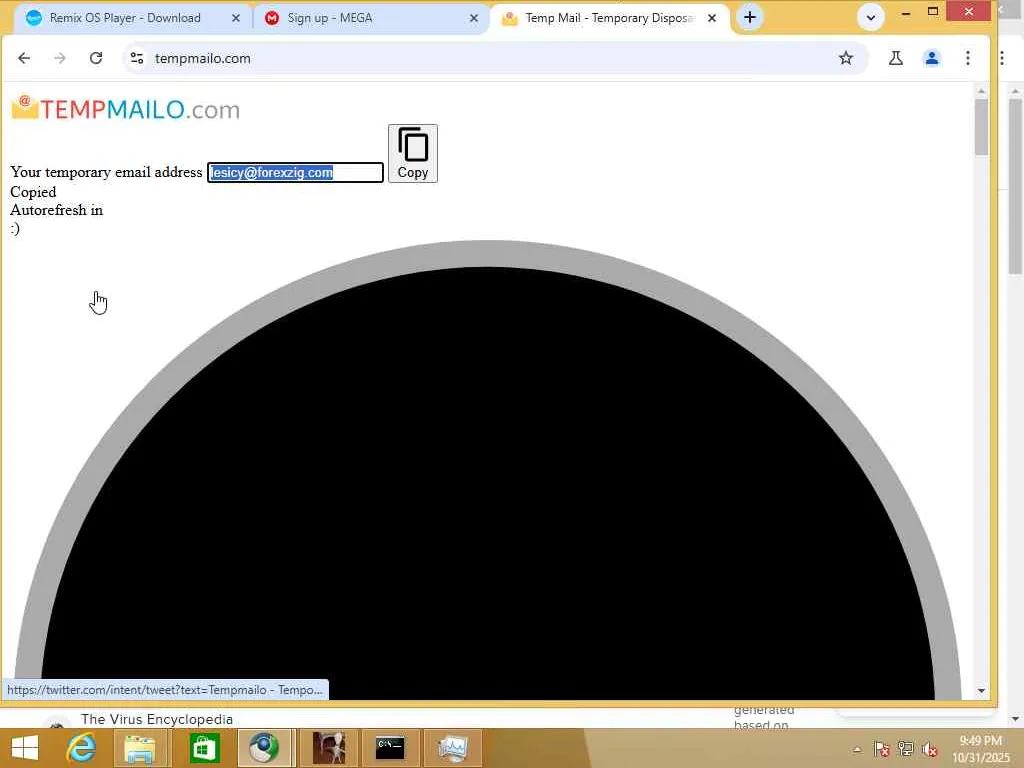Close the Sign up - MEGA tab

click(473, 18)
